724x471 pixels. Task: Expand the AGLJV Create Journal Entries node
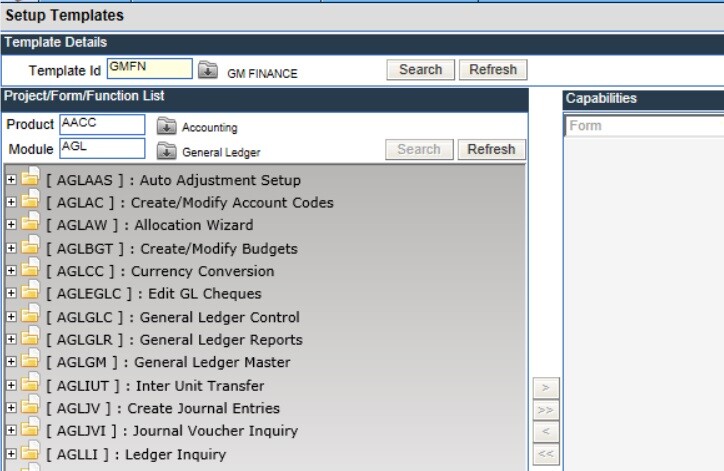pos(11,408)
